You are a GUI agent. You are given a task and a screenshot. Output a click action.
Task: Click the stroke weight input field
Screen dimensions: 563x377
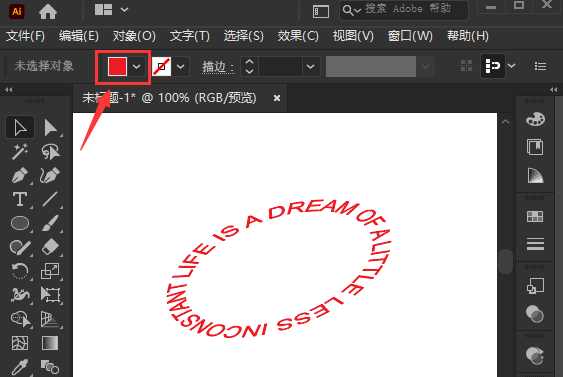click(x=280, y=66)
